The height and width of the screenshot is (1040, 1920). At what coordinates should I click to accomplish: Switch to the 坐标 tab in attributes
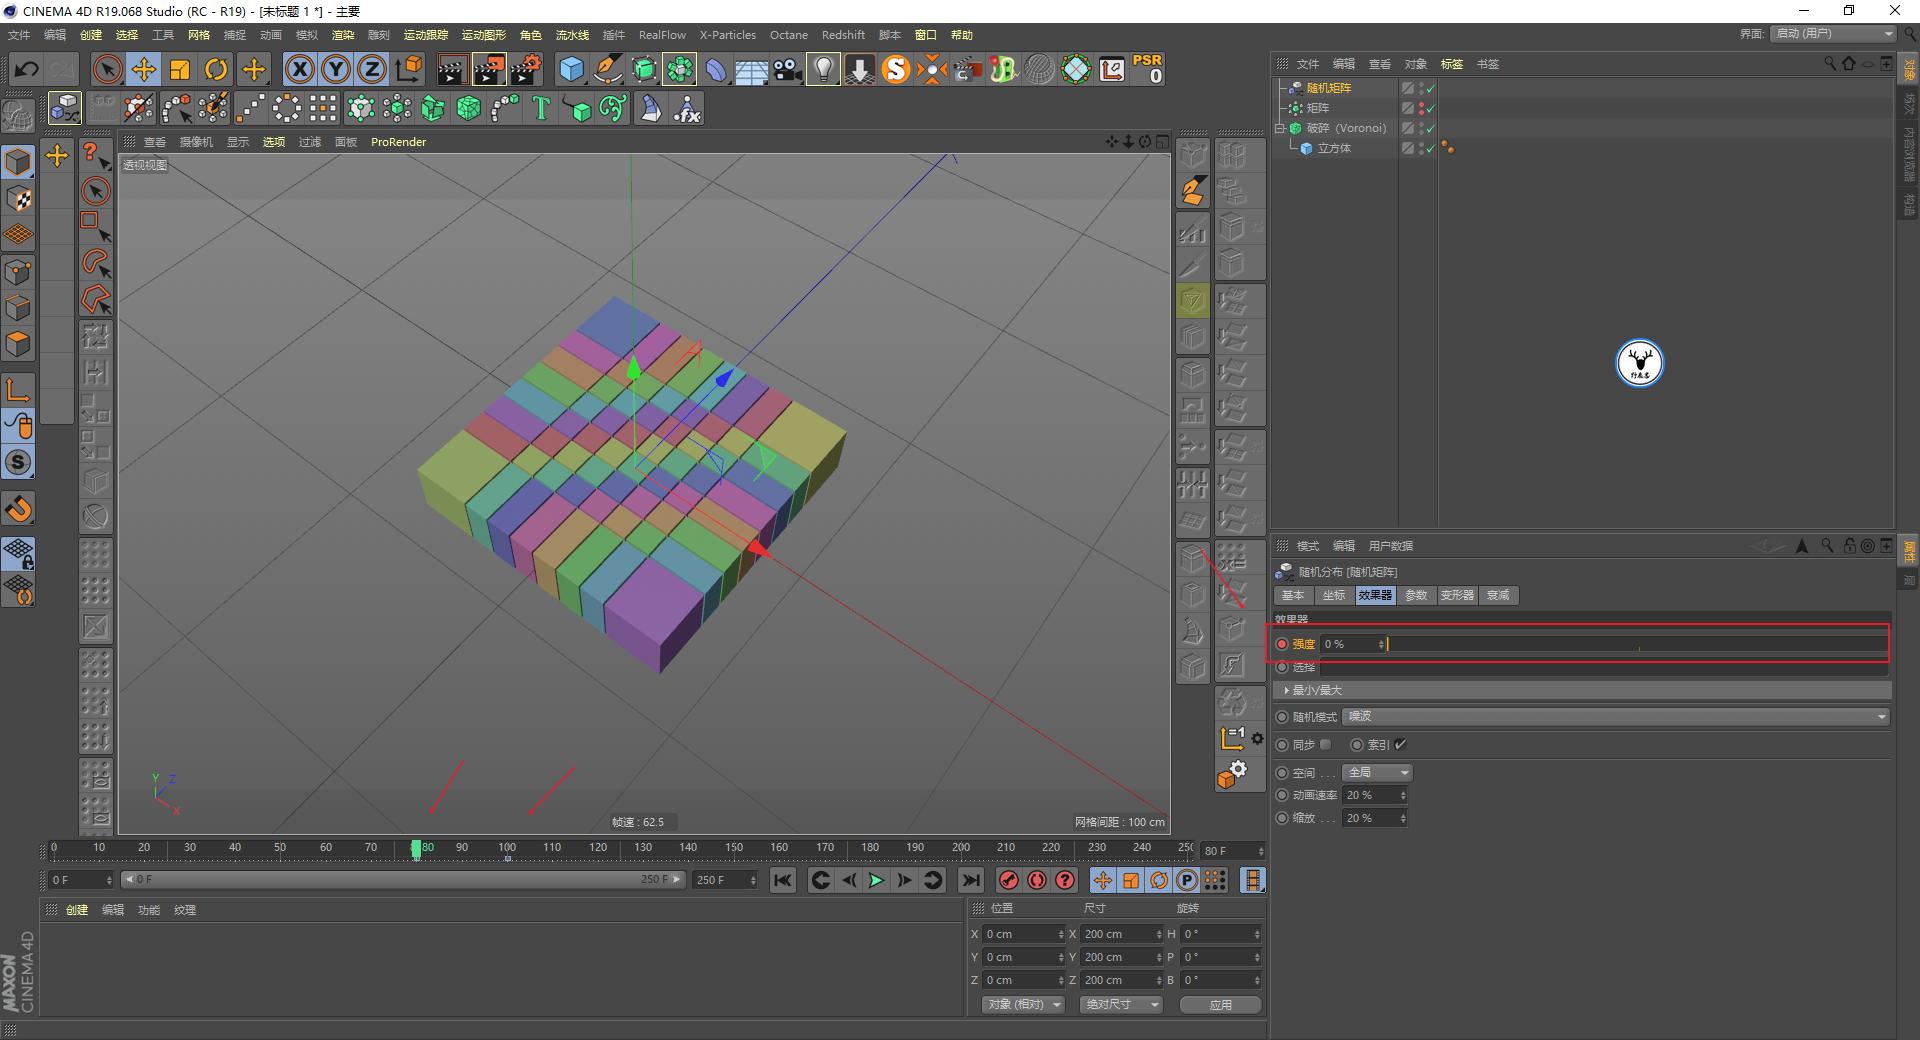click(x=1333, y=595)
